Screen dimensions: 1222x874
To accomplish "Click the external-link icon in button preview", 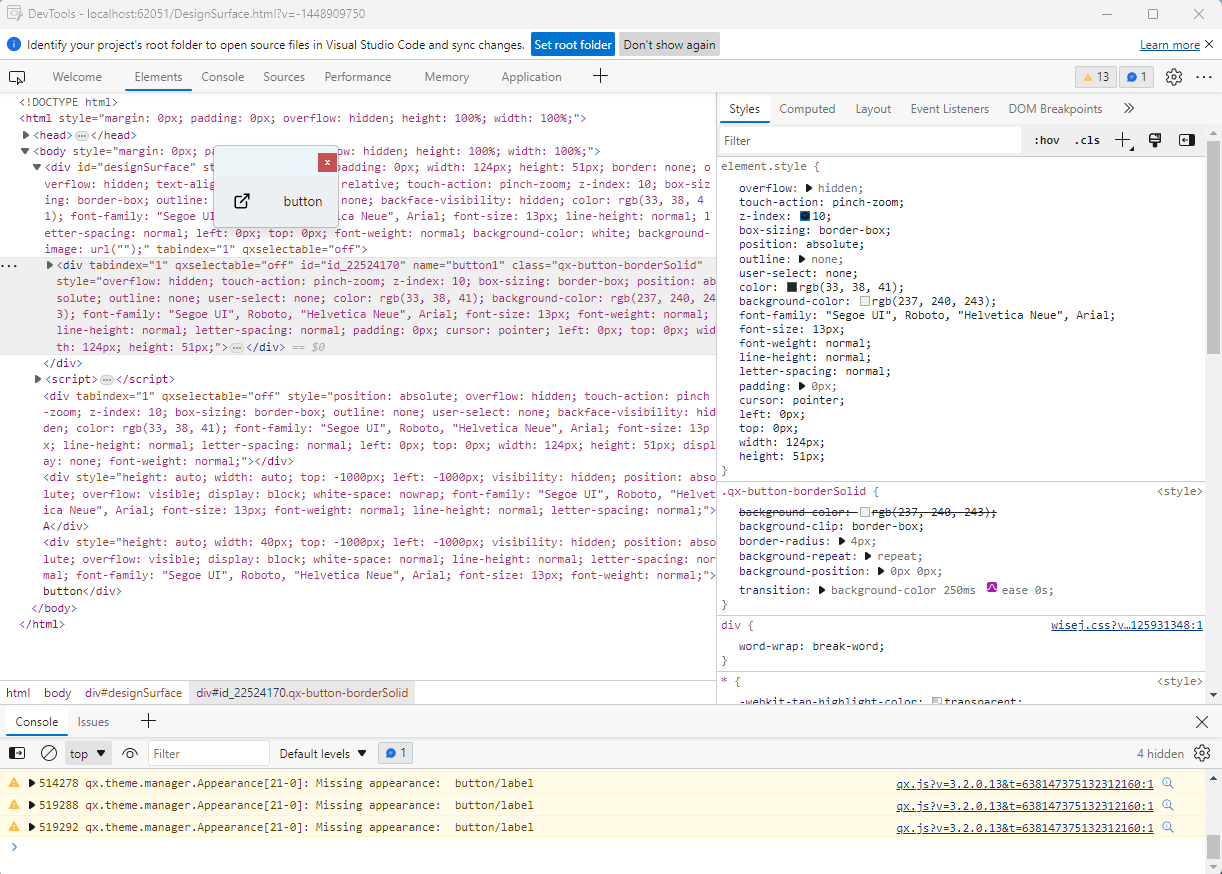I will pyautogui.click(x=241, y=201).
